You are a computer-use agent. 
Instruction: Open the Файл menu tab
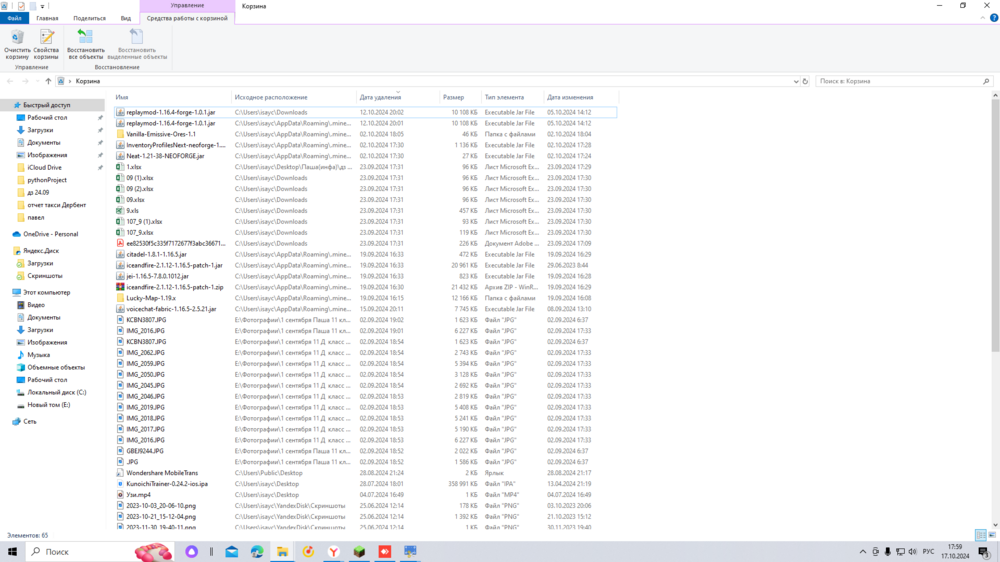pos(15,18)
